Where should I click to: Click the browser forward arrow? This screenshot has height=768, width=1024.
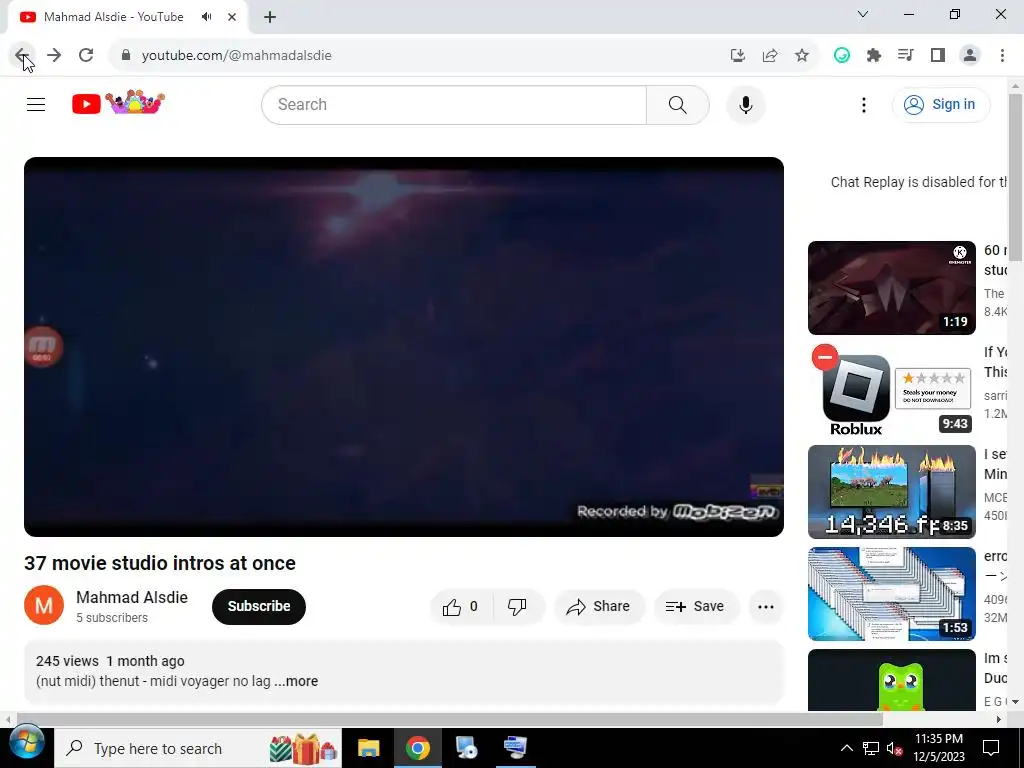click(54, 56)
